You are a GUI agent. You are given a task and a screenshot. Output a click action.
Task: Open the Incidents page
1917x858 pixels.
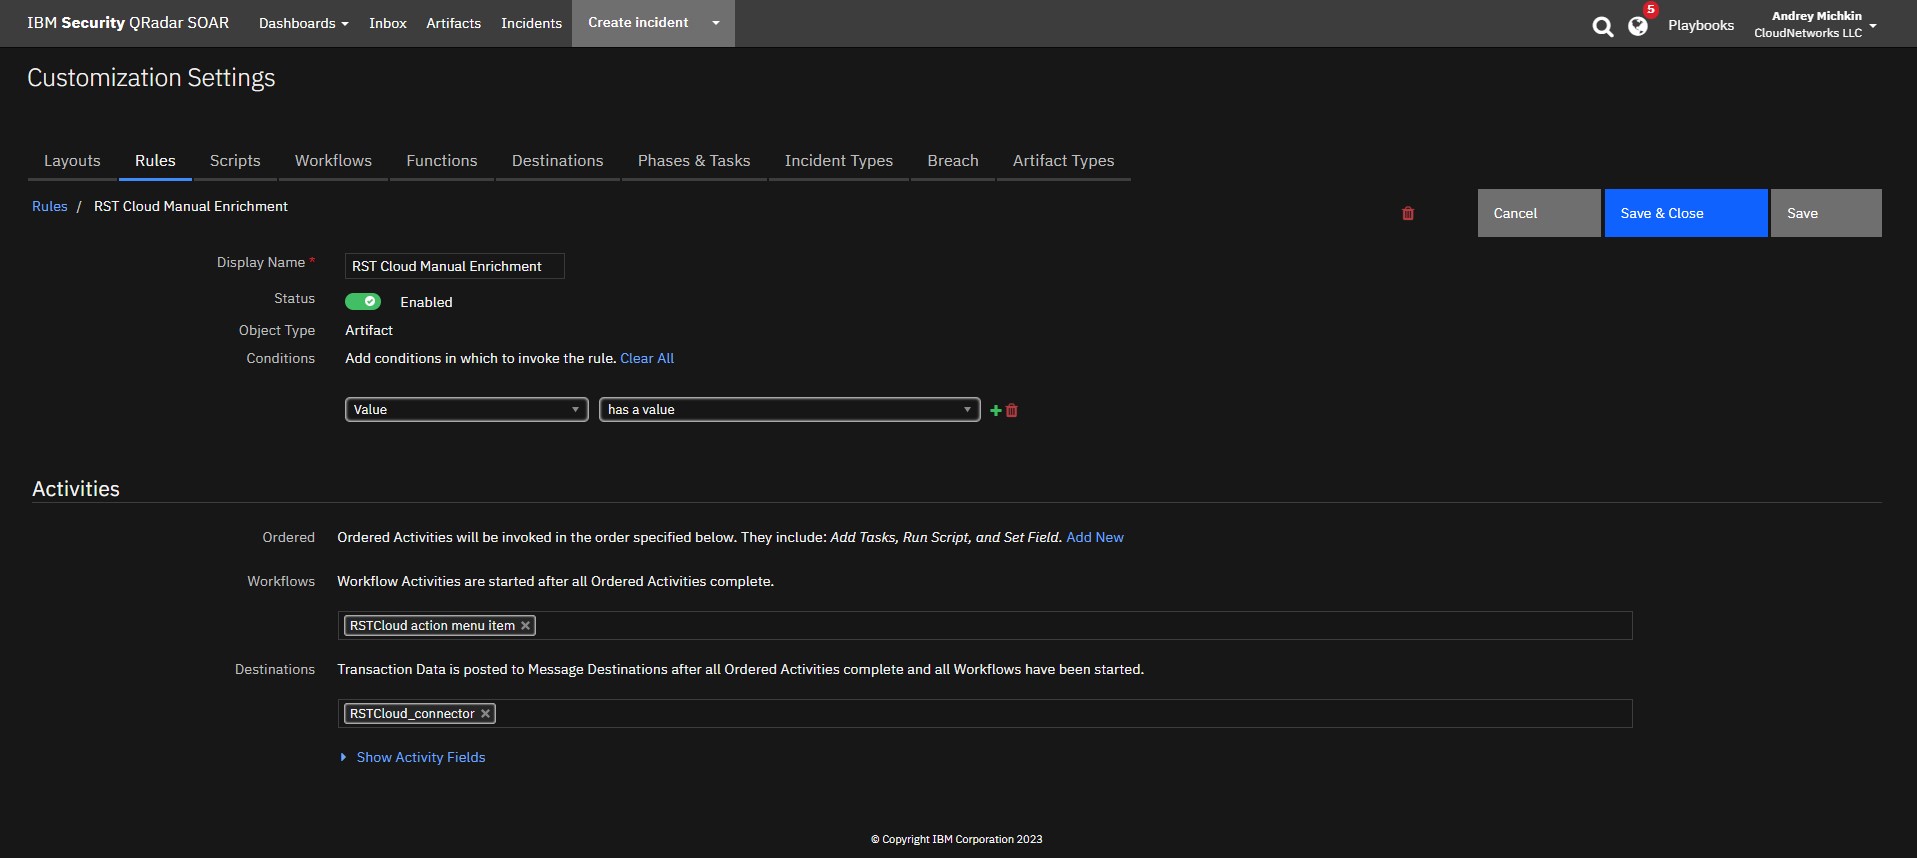[532, 23]
